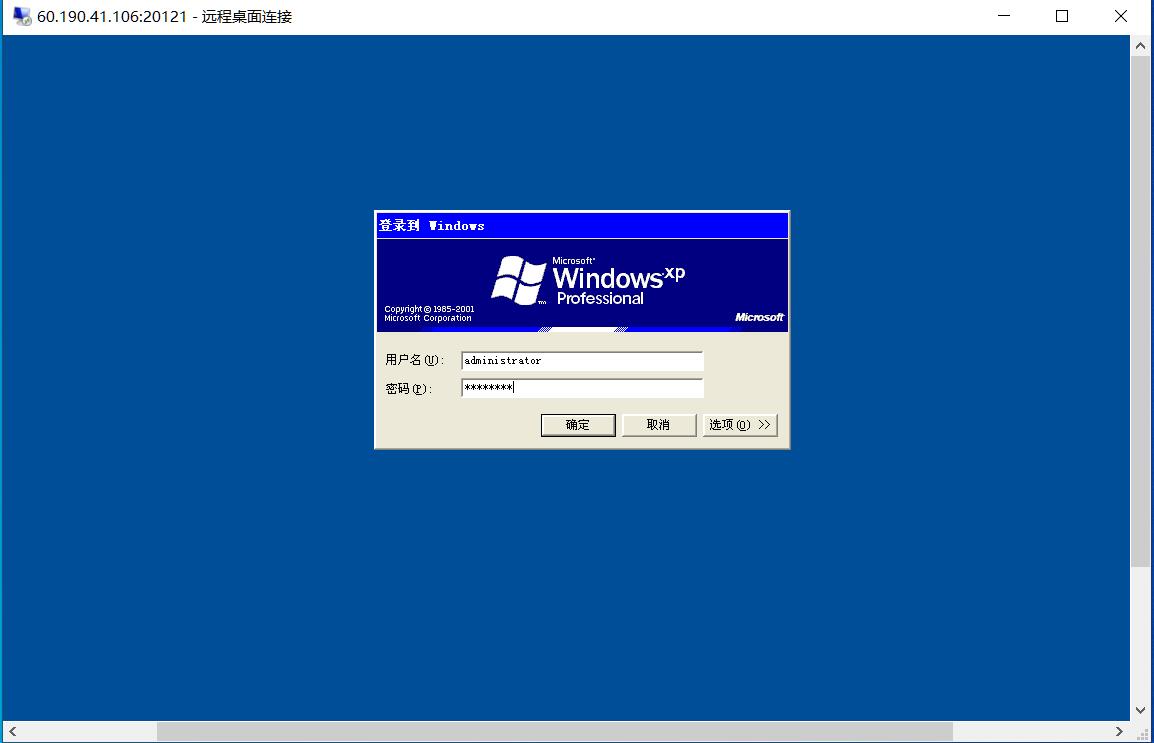Click the horizontal scrollbar thumb

coord(555,731)
